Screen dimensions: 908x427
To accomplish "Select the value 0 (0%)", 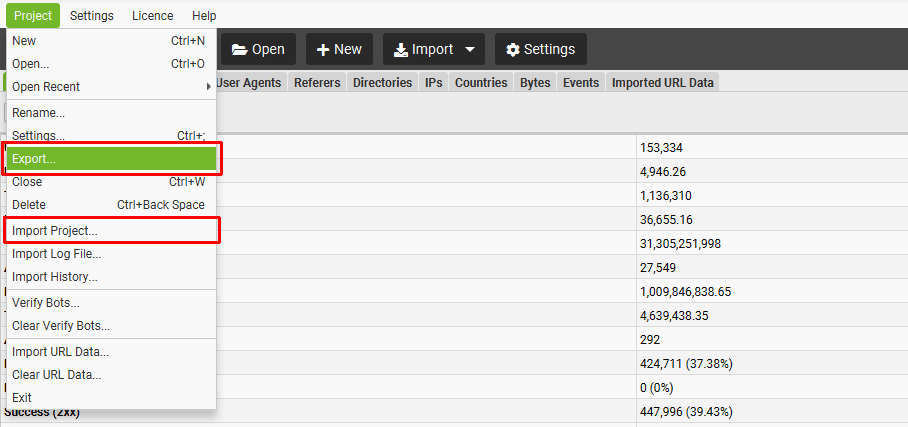I will pos(657,388).
